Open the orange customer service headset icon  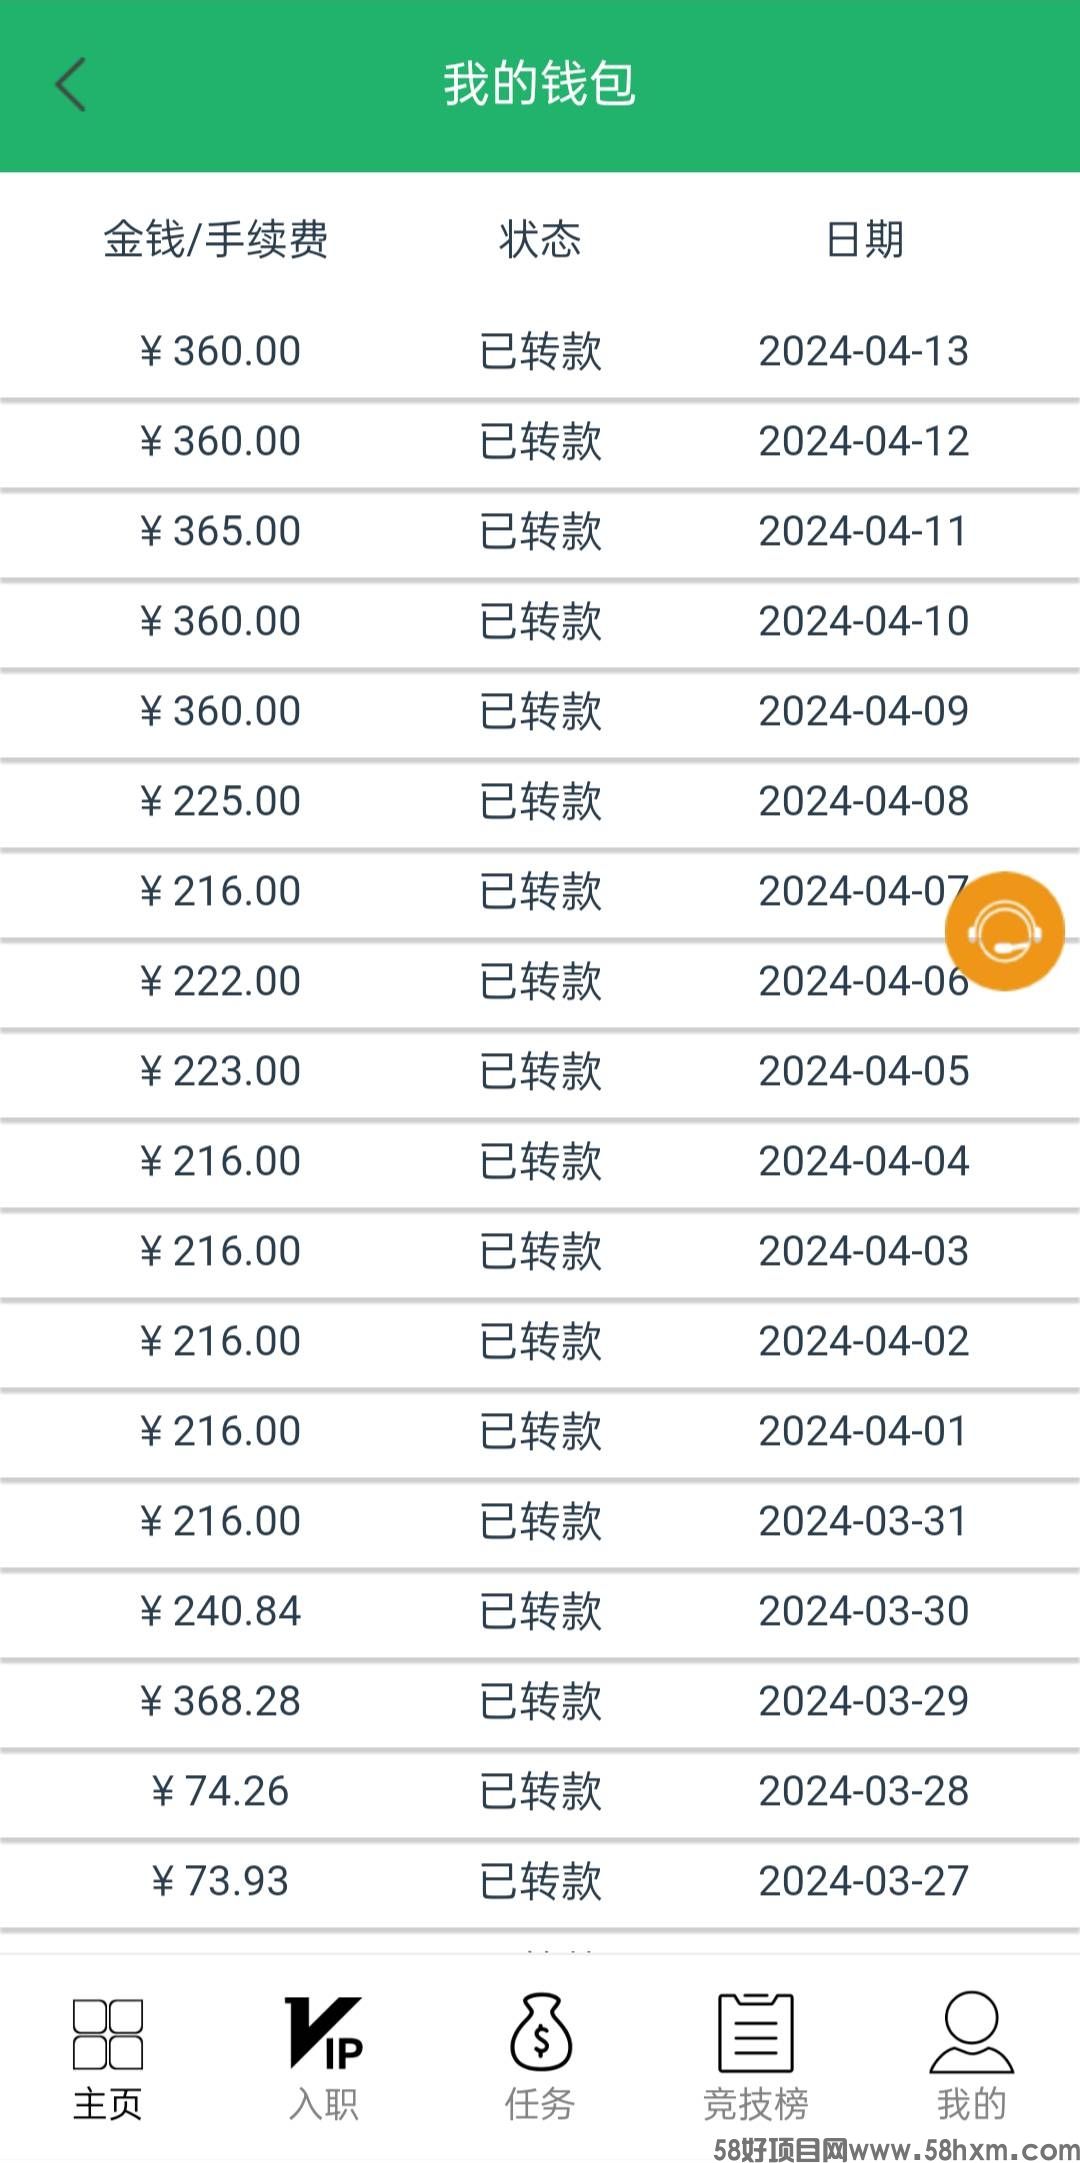pyautogui.click(x=1004, y=931)
